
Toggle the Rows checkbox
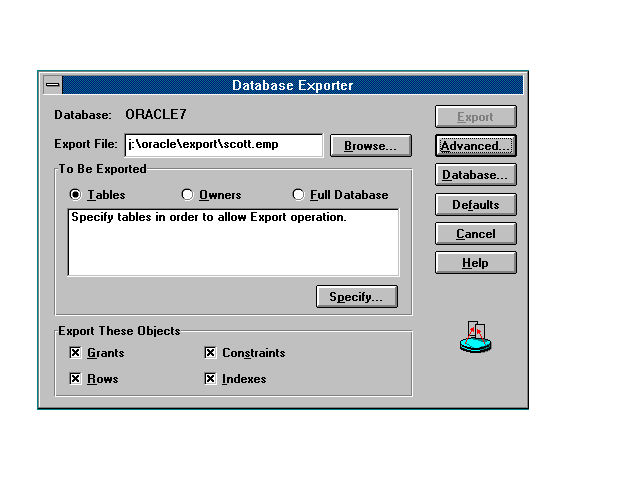click(x=75, y=379)
